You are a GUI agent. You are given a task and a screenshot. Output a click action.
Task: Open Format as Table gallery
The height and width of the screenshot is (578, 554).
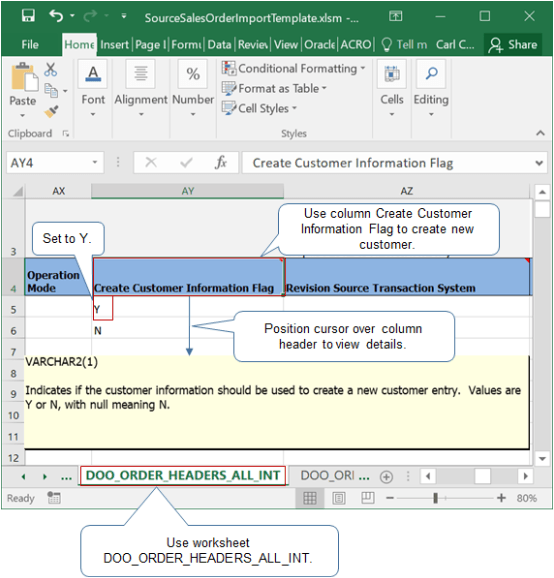(x=274, y=88)
